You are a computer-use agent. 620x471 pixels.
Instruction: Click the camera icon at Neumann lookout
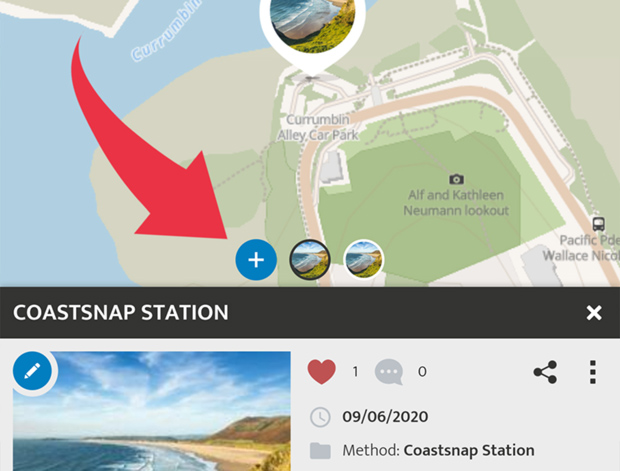pyautogui.click(x=456, y=180)
